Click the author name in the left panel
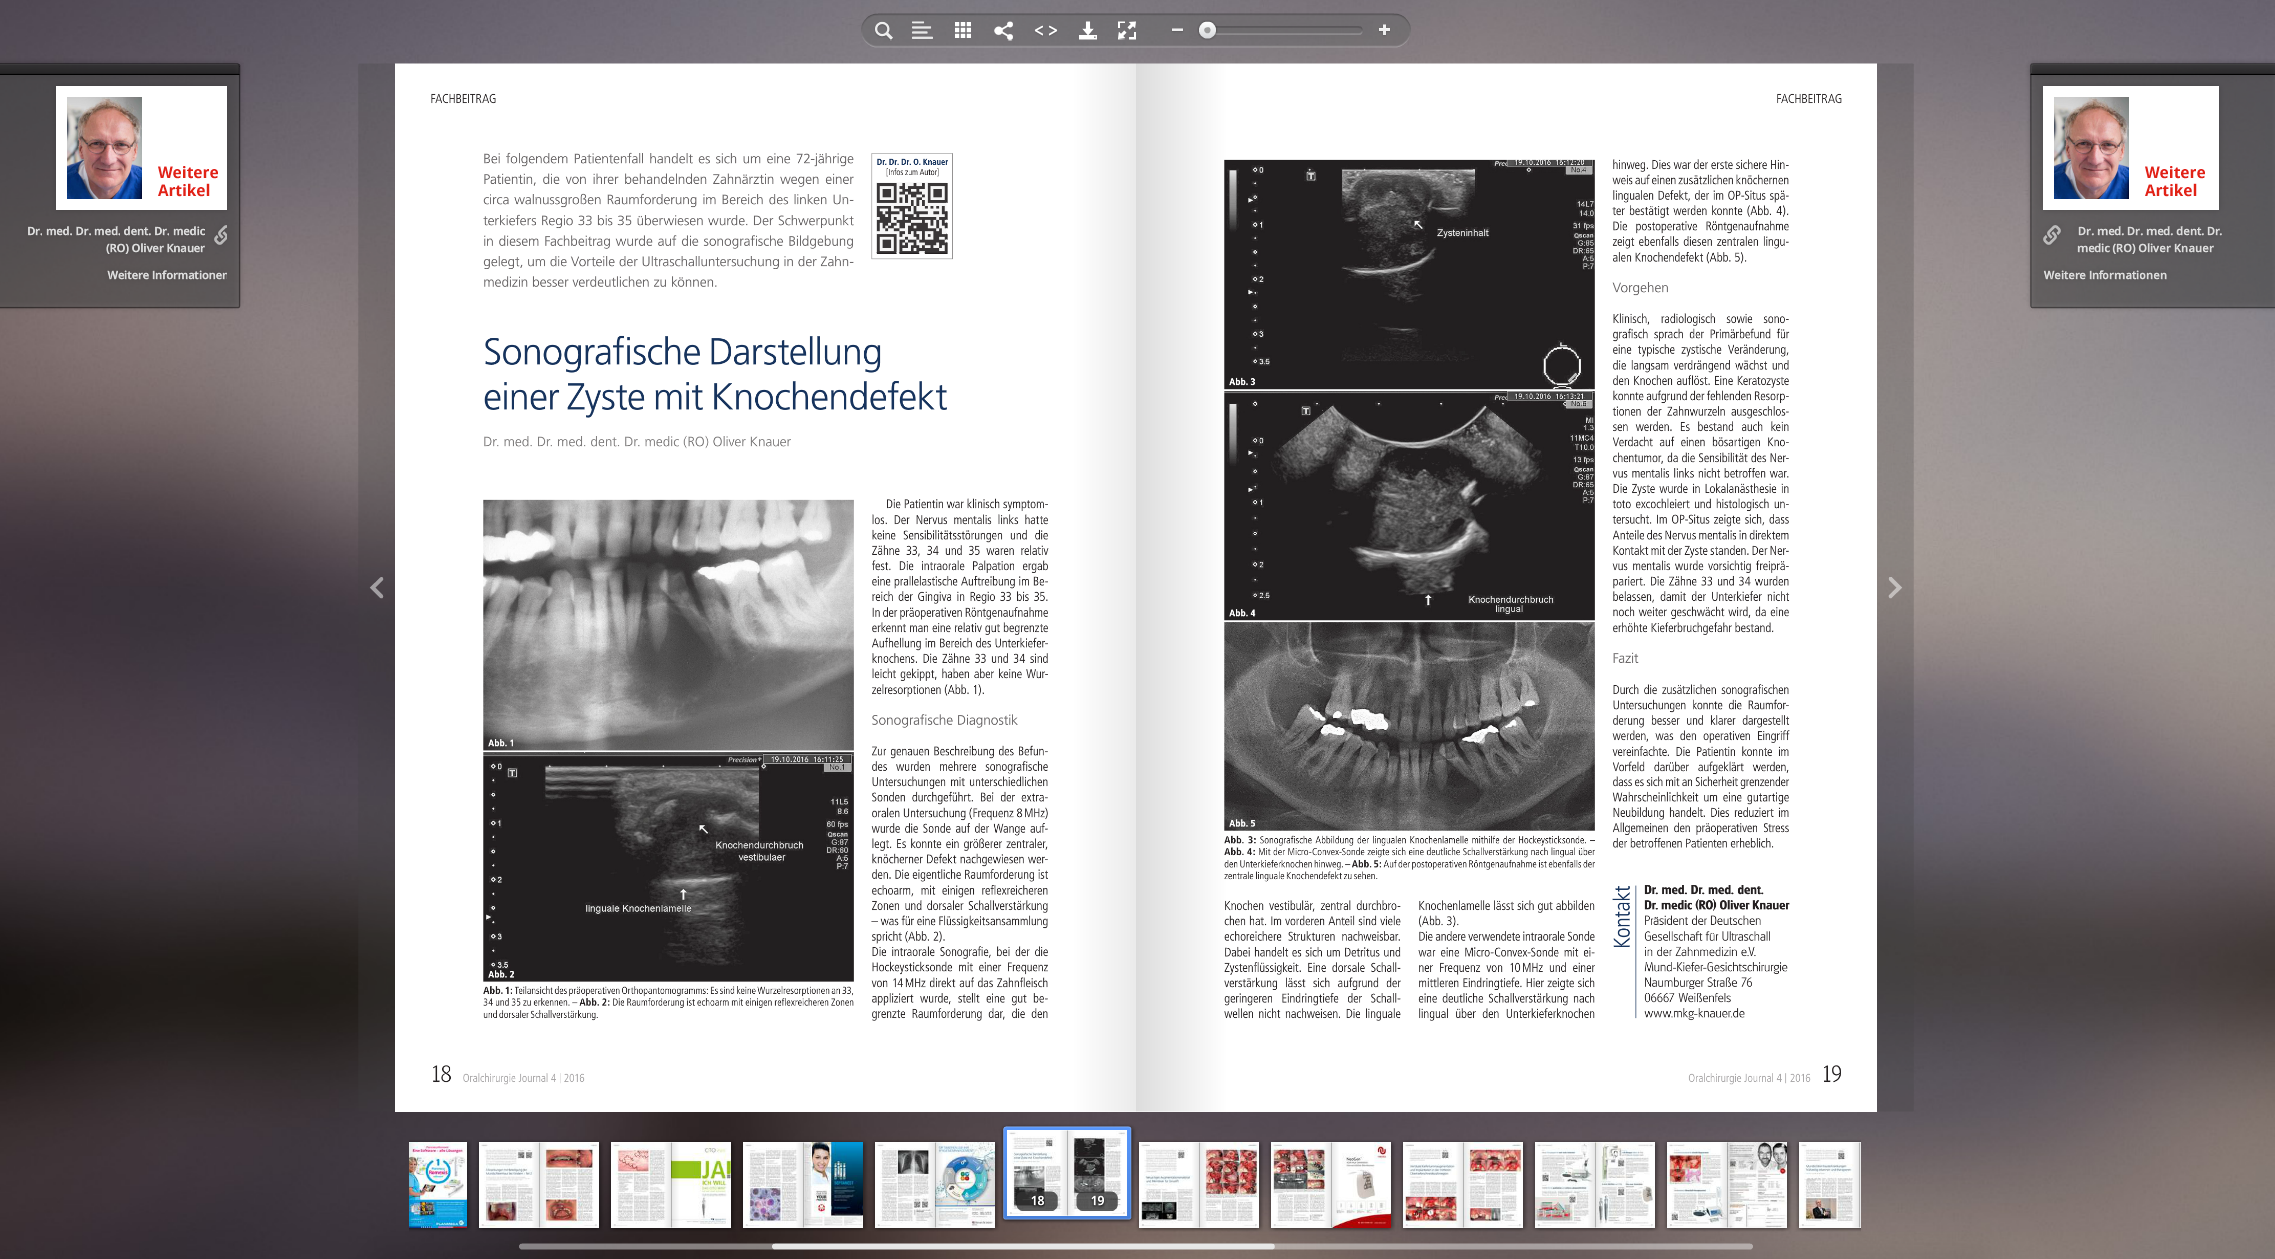 (116, 239)
